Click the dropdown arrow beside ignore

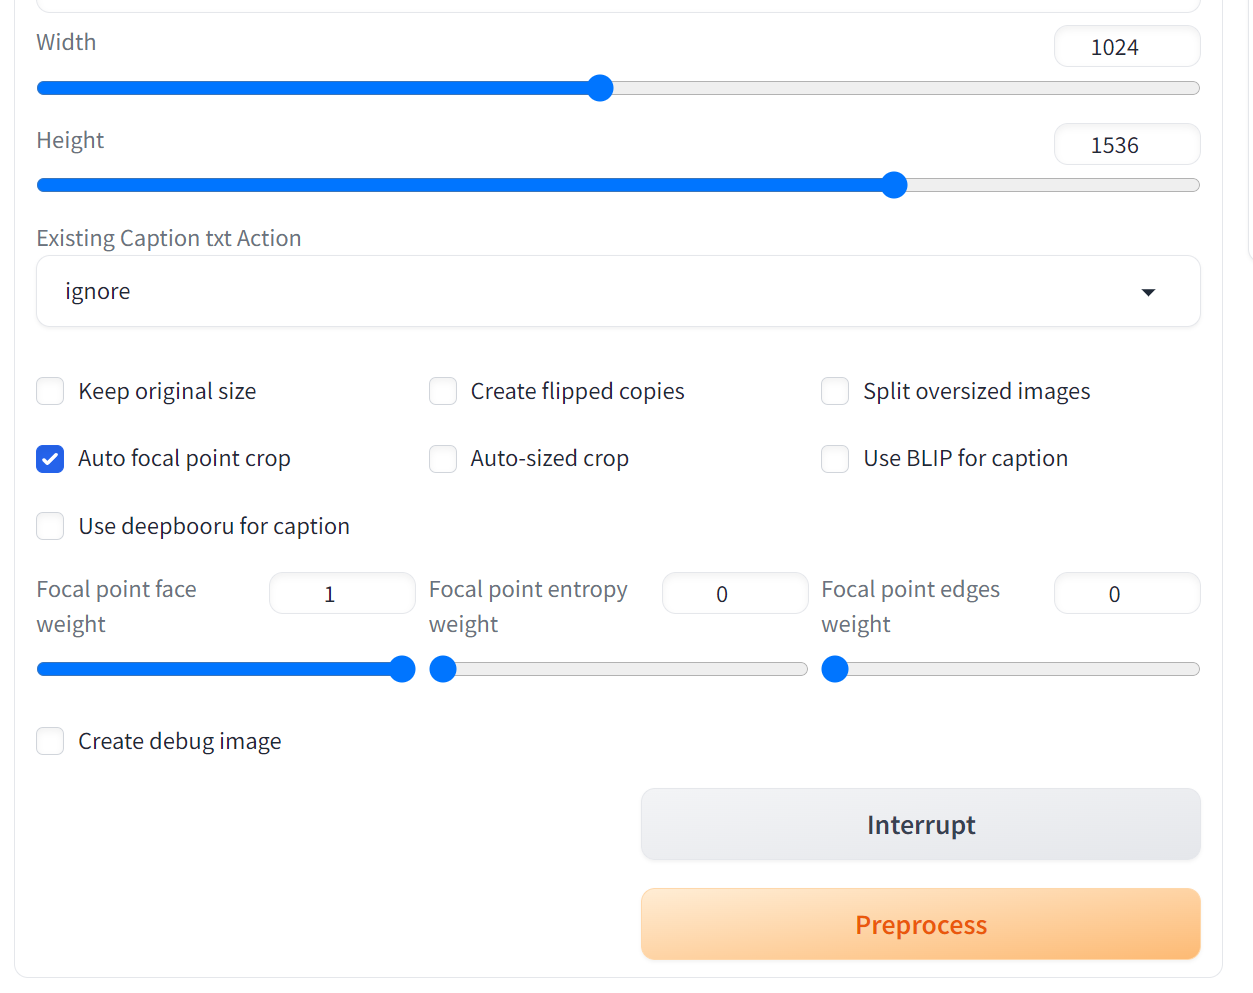click(x=1148, y=292)
